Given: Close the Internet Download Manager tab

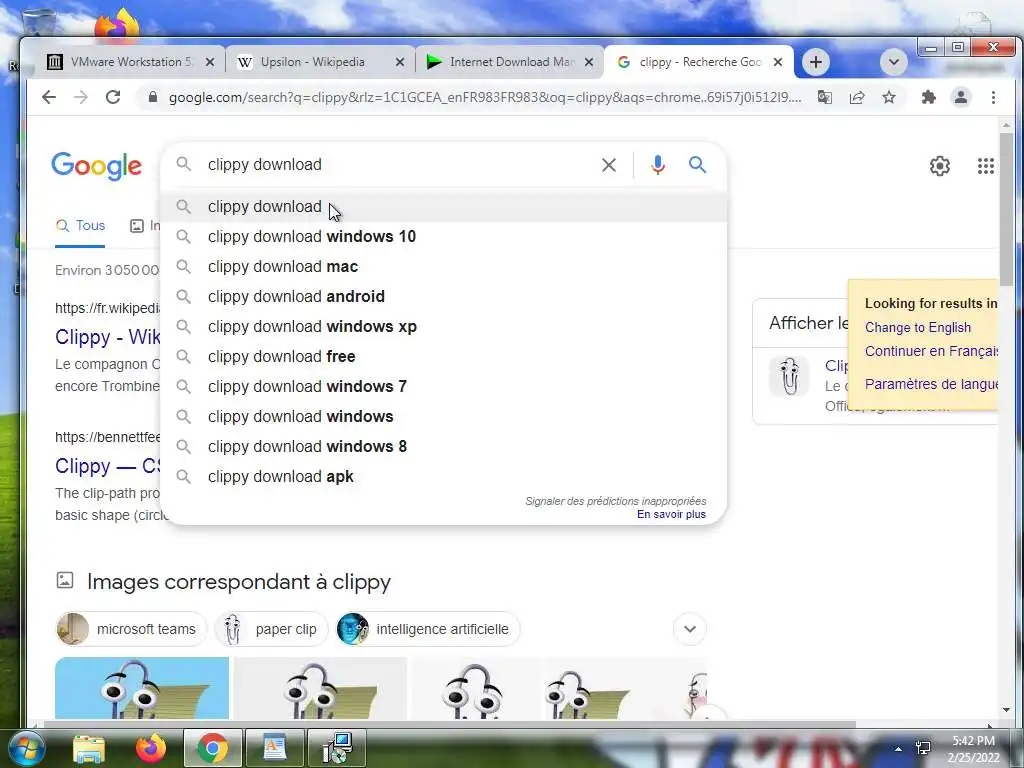Looking at the screenshot, I should point(588,62).
